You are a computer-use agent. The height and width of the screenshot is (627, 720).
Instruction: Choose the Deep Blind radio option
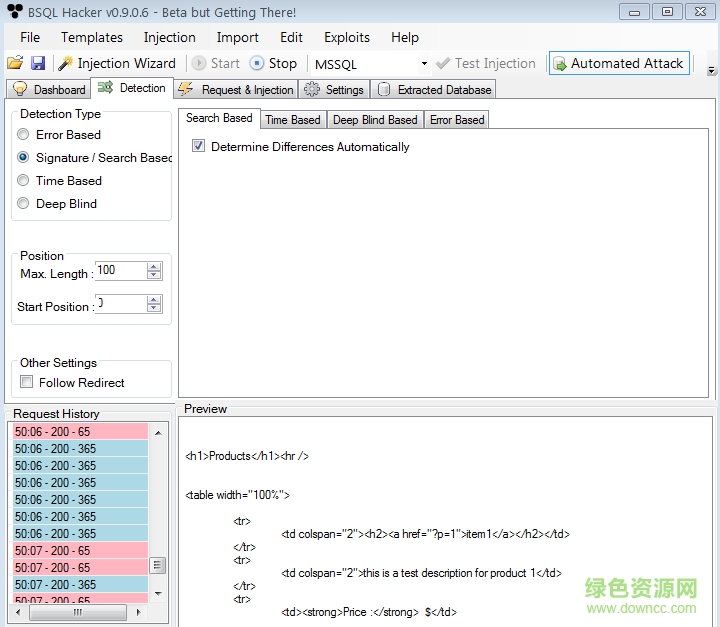tap(23, 204)
